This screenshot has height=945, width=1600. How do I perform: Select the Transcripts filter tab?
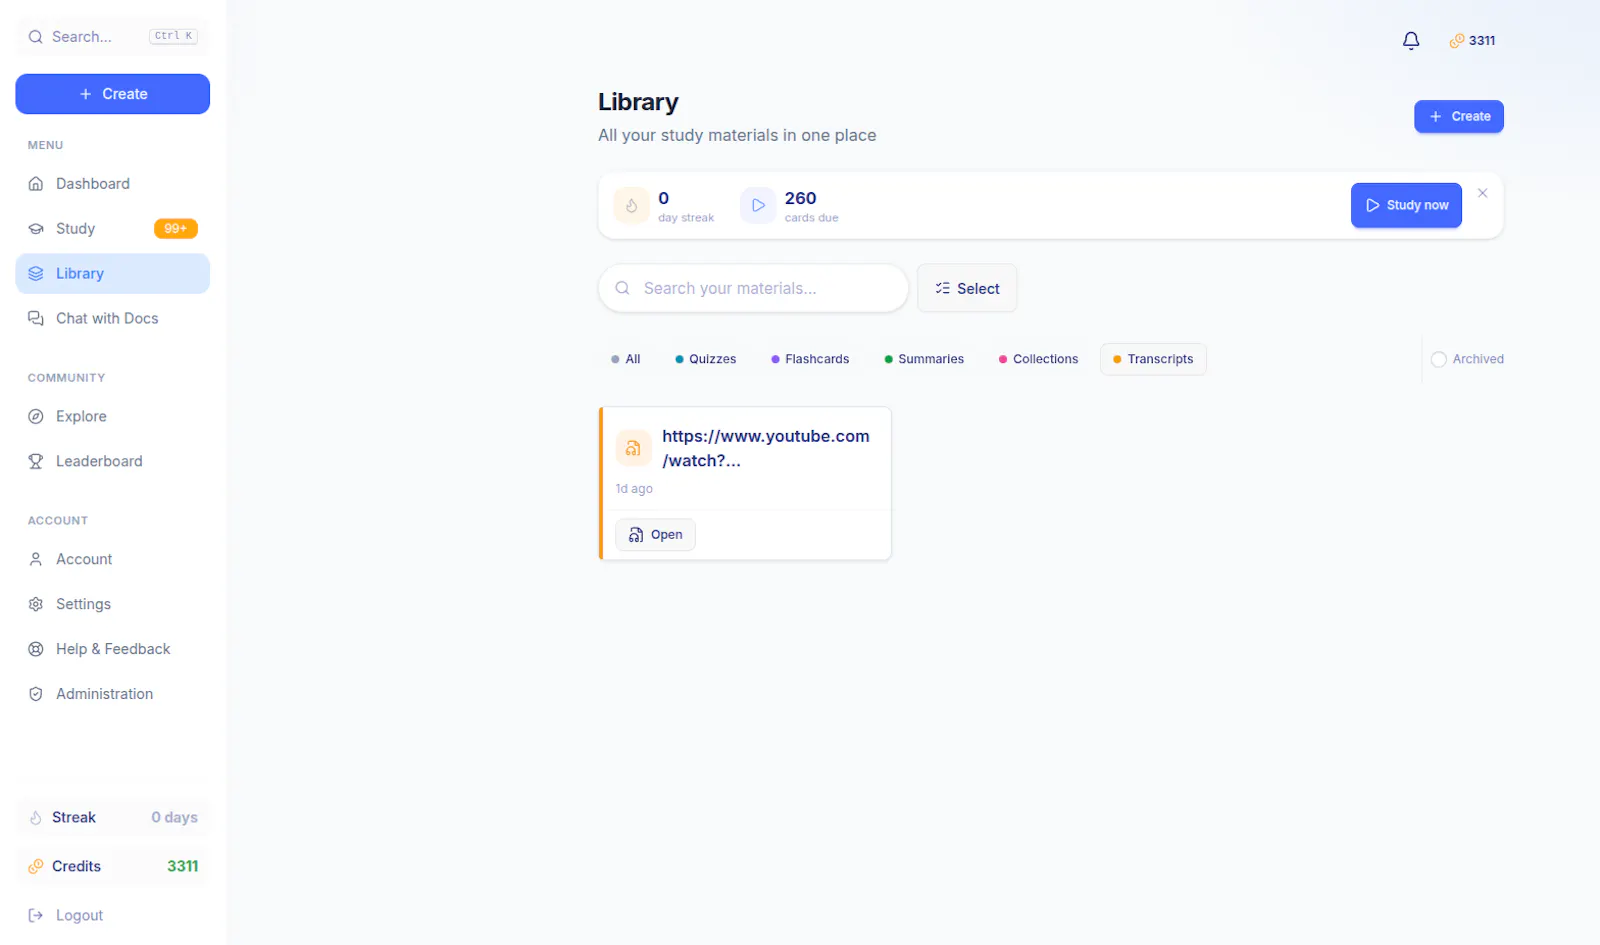(x=1153, y=360)
